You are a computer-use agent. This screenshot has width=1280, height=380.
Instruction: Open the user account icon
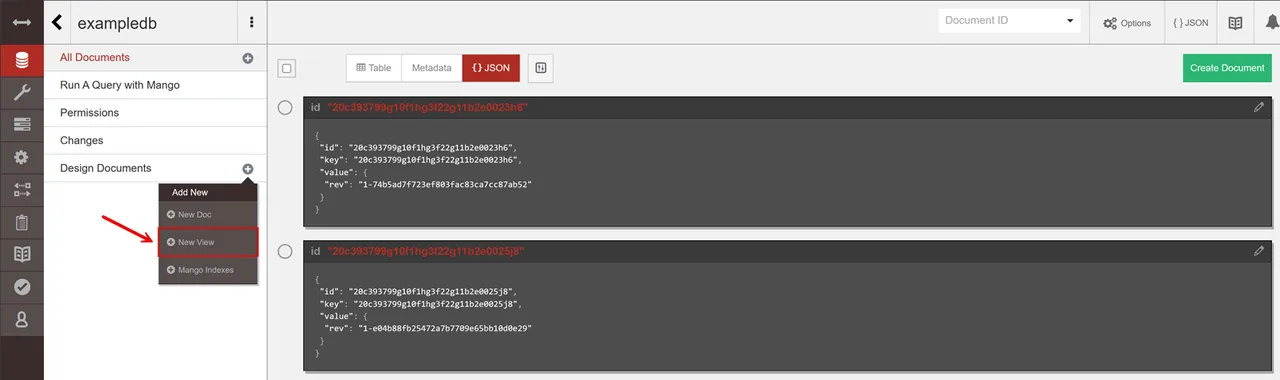(21, 320)
